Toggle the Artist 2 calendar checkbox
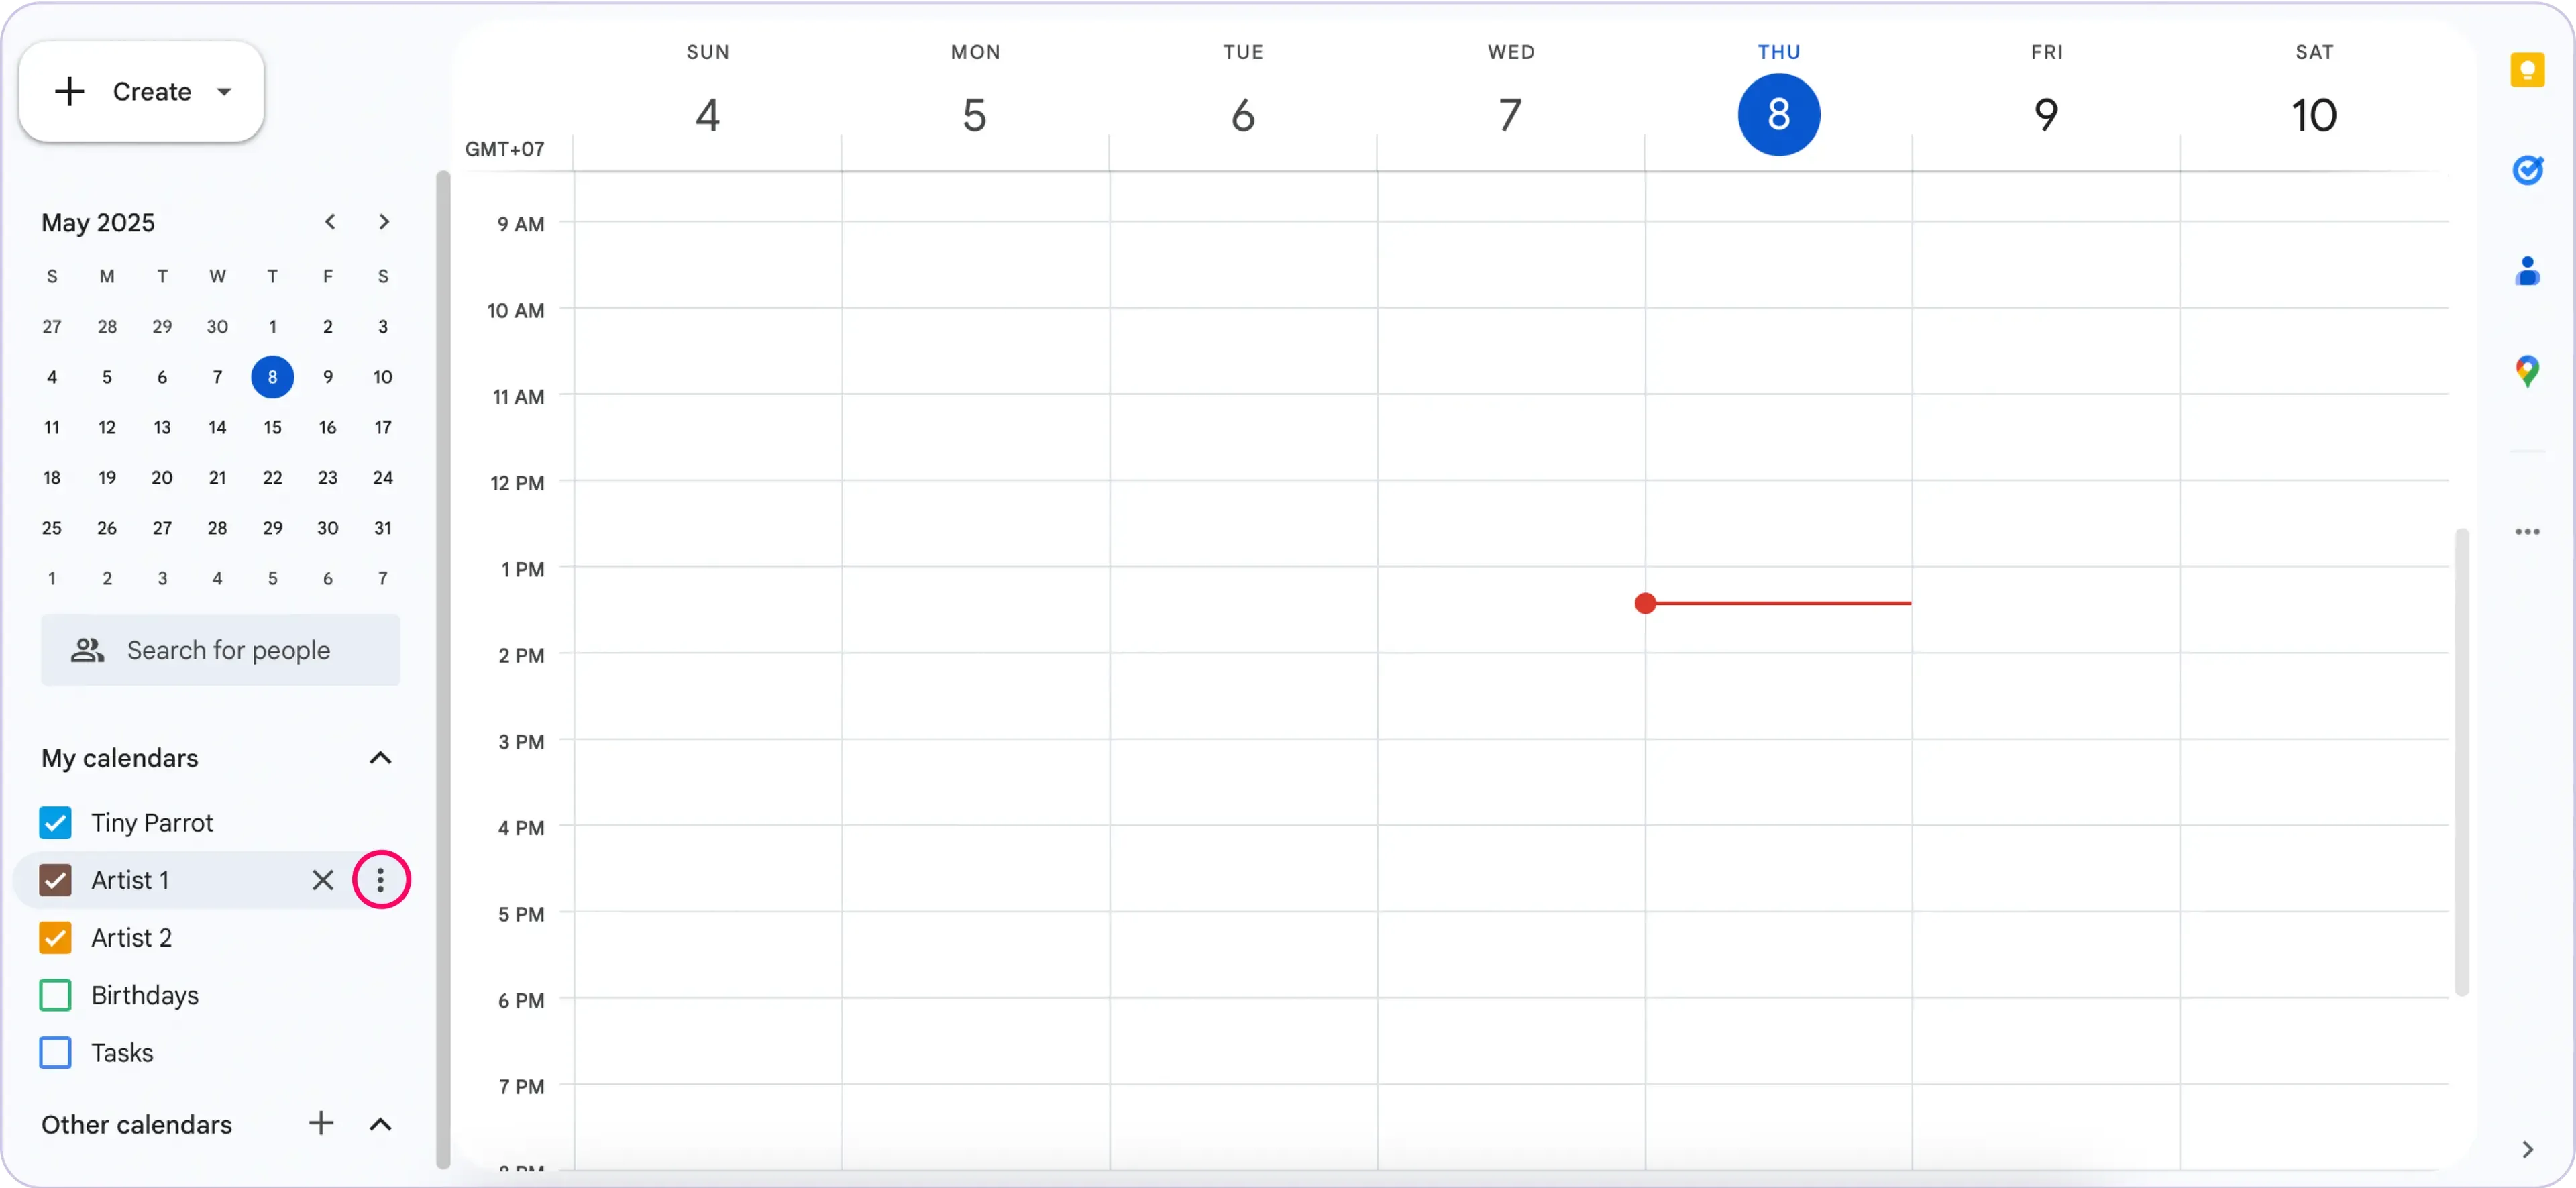2576x1188 pixels. pyautogui.click(x=55, y=938)
